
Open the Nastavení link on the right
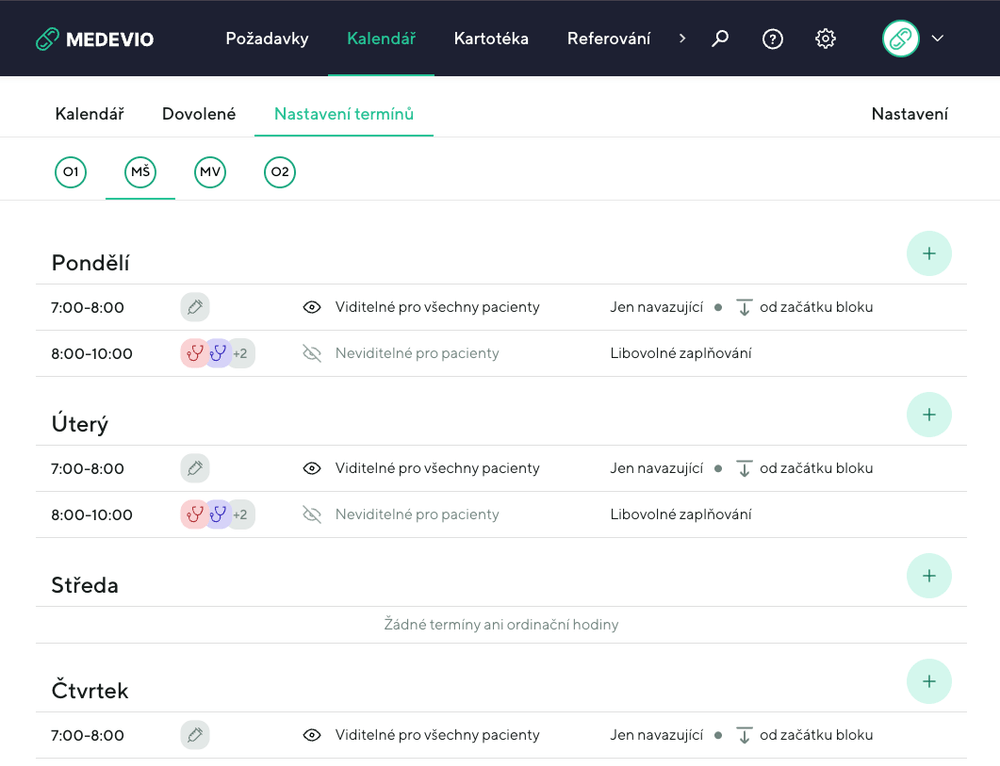pos(909,114)
